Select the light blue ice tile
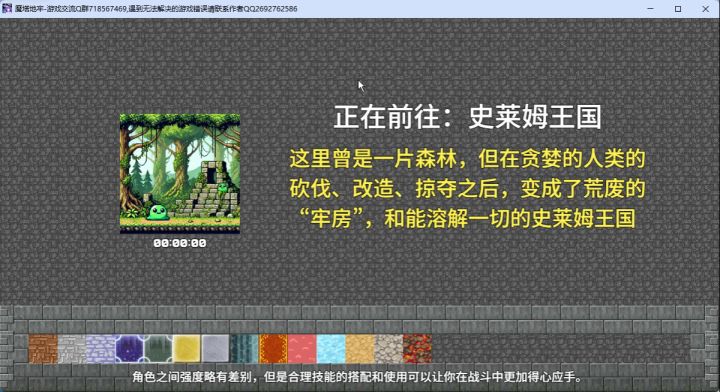The image size is (720, 392). 331,349
